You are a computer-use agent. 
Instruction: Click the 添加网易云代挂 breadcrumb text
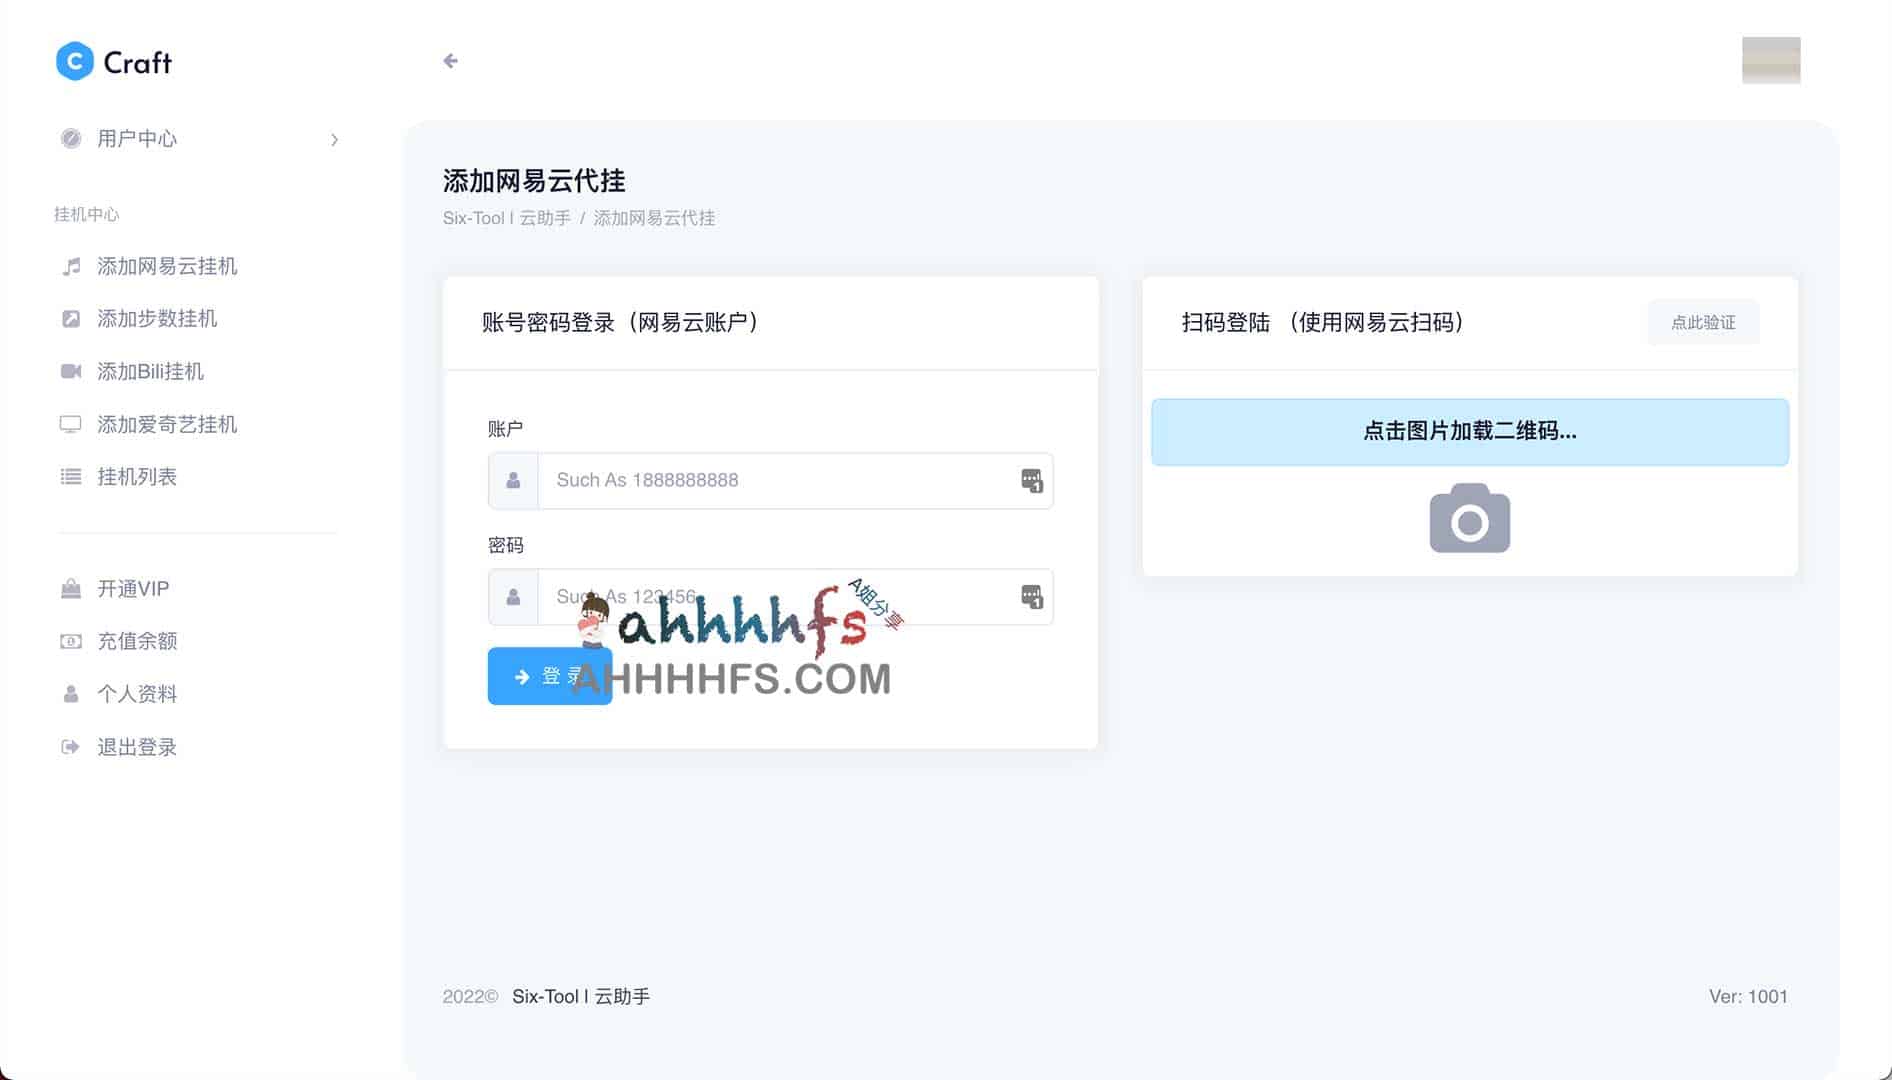click(x=654, y=218)
